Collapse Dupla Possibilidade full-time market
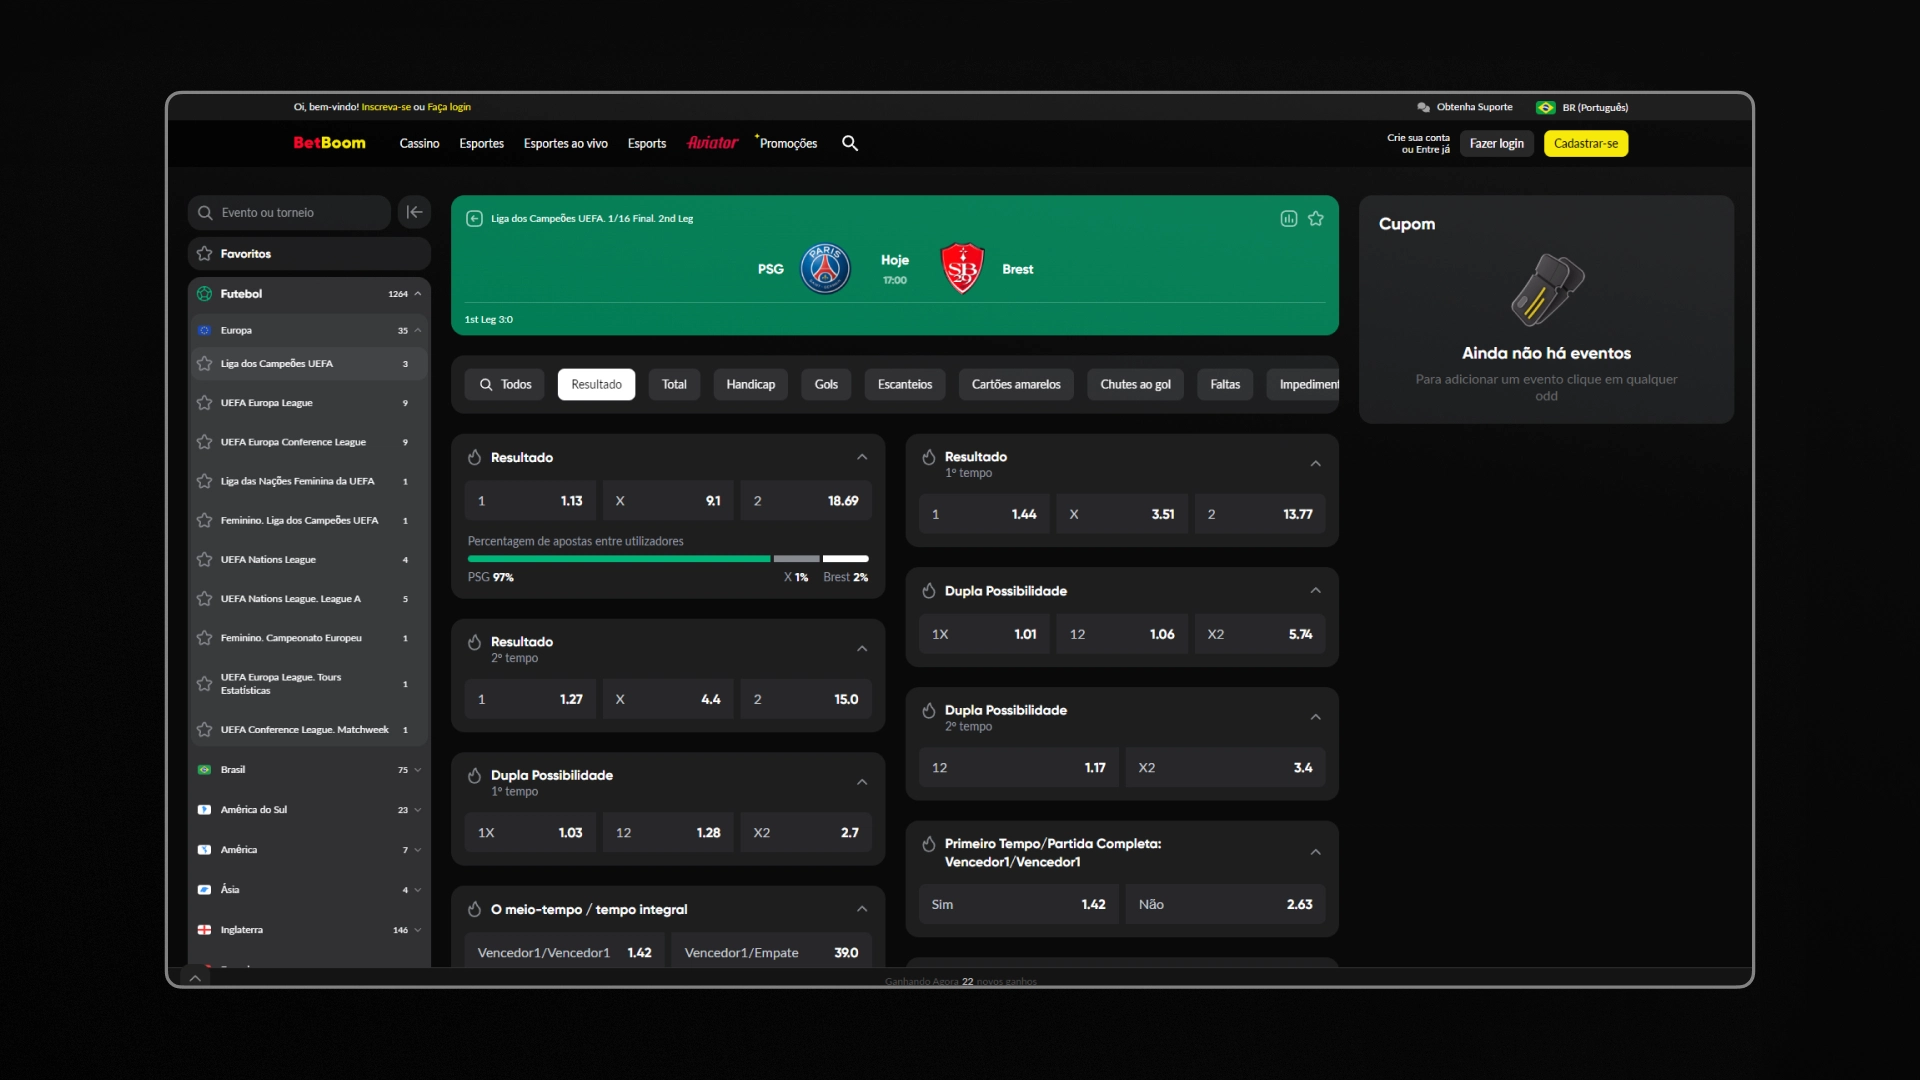The image size is (1920, 1080). (x=1316, y=591)
